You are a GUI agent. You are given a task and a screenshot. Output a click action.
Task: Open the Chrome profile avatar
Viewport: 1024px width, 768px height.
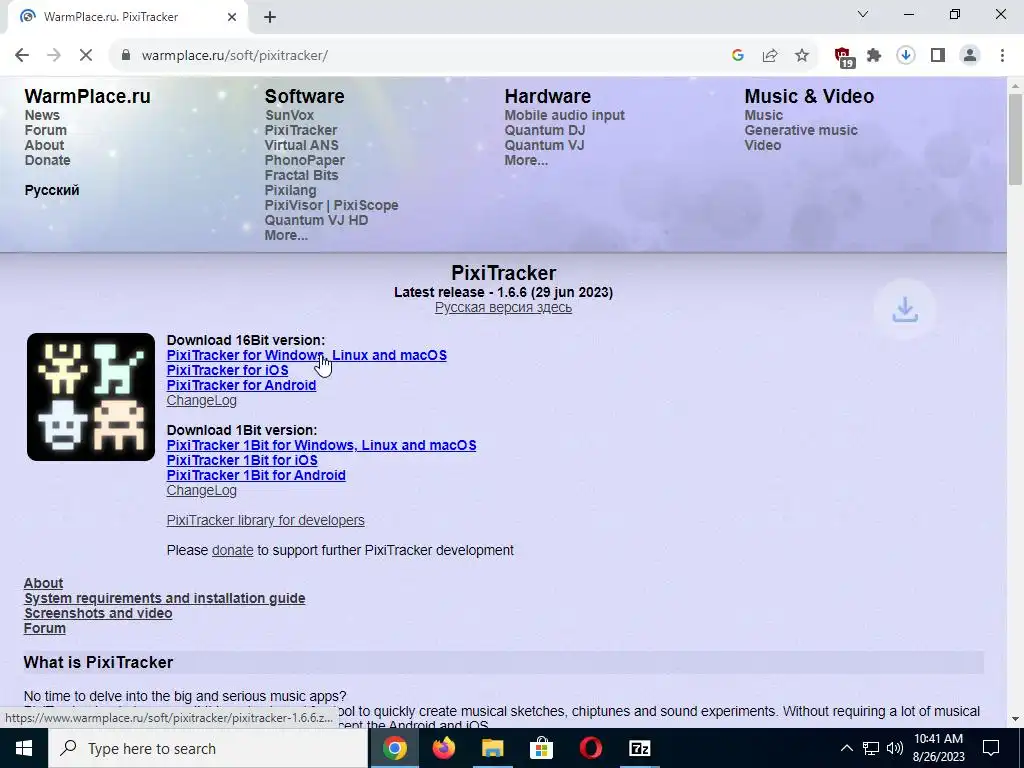[970, 56]
